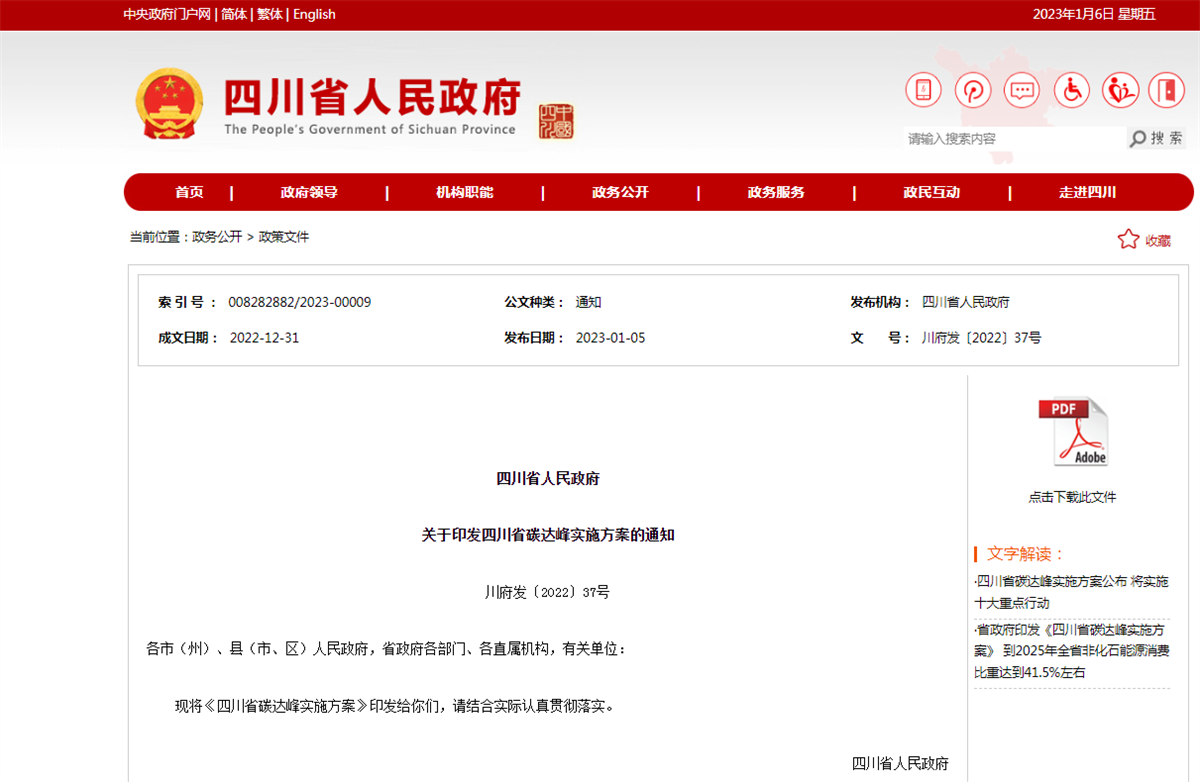Click the mobile phone icon in header
This screenshot has width=1200, height=782.
923,91
